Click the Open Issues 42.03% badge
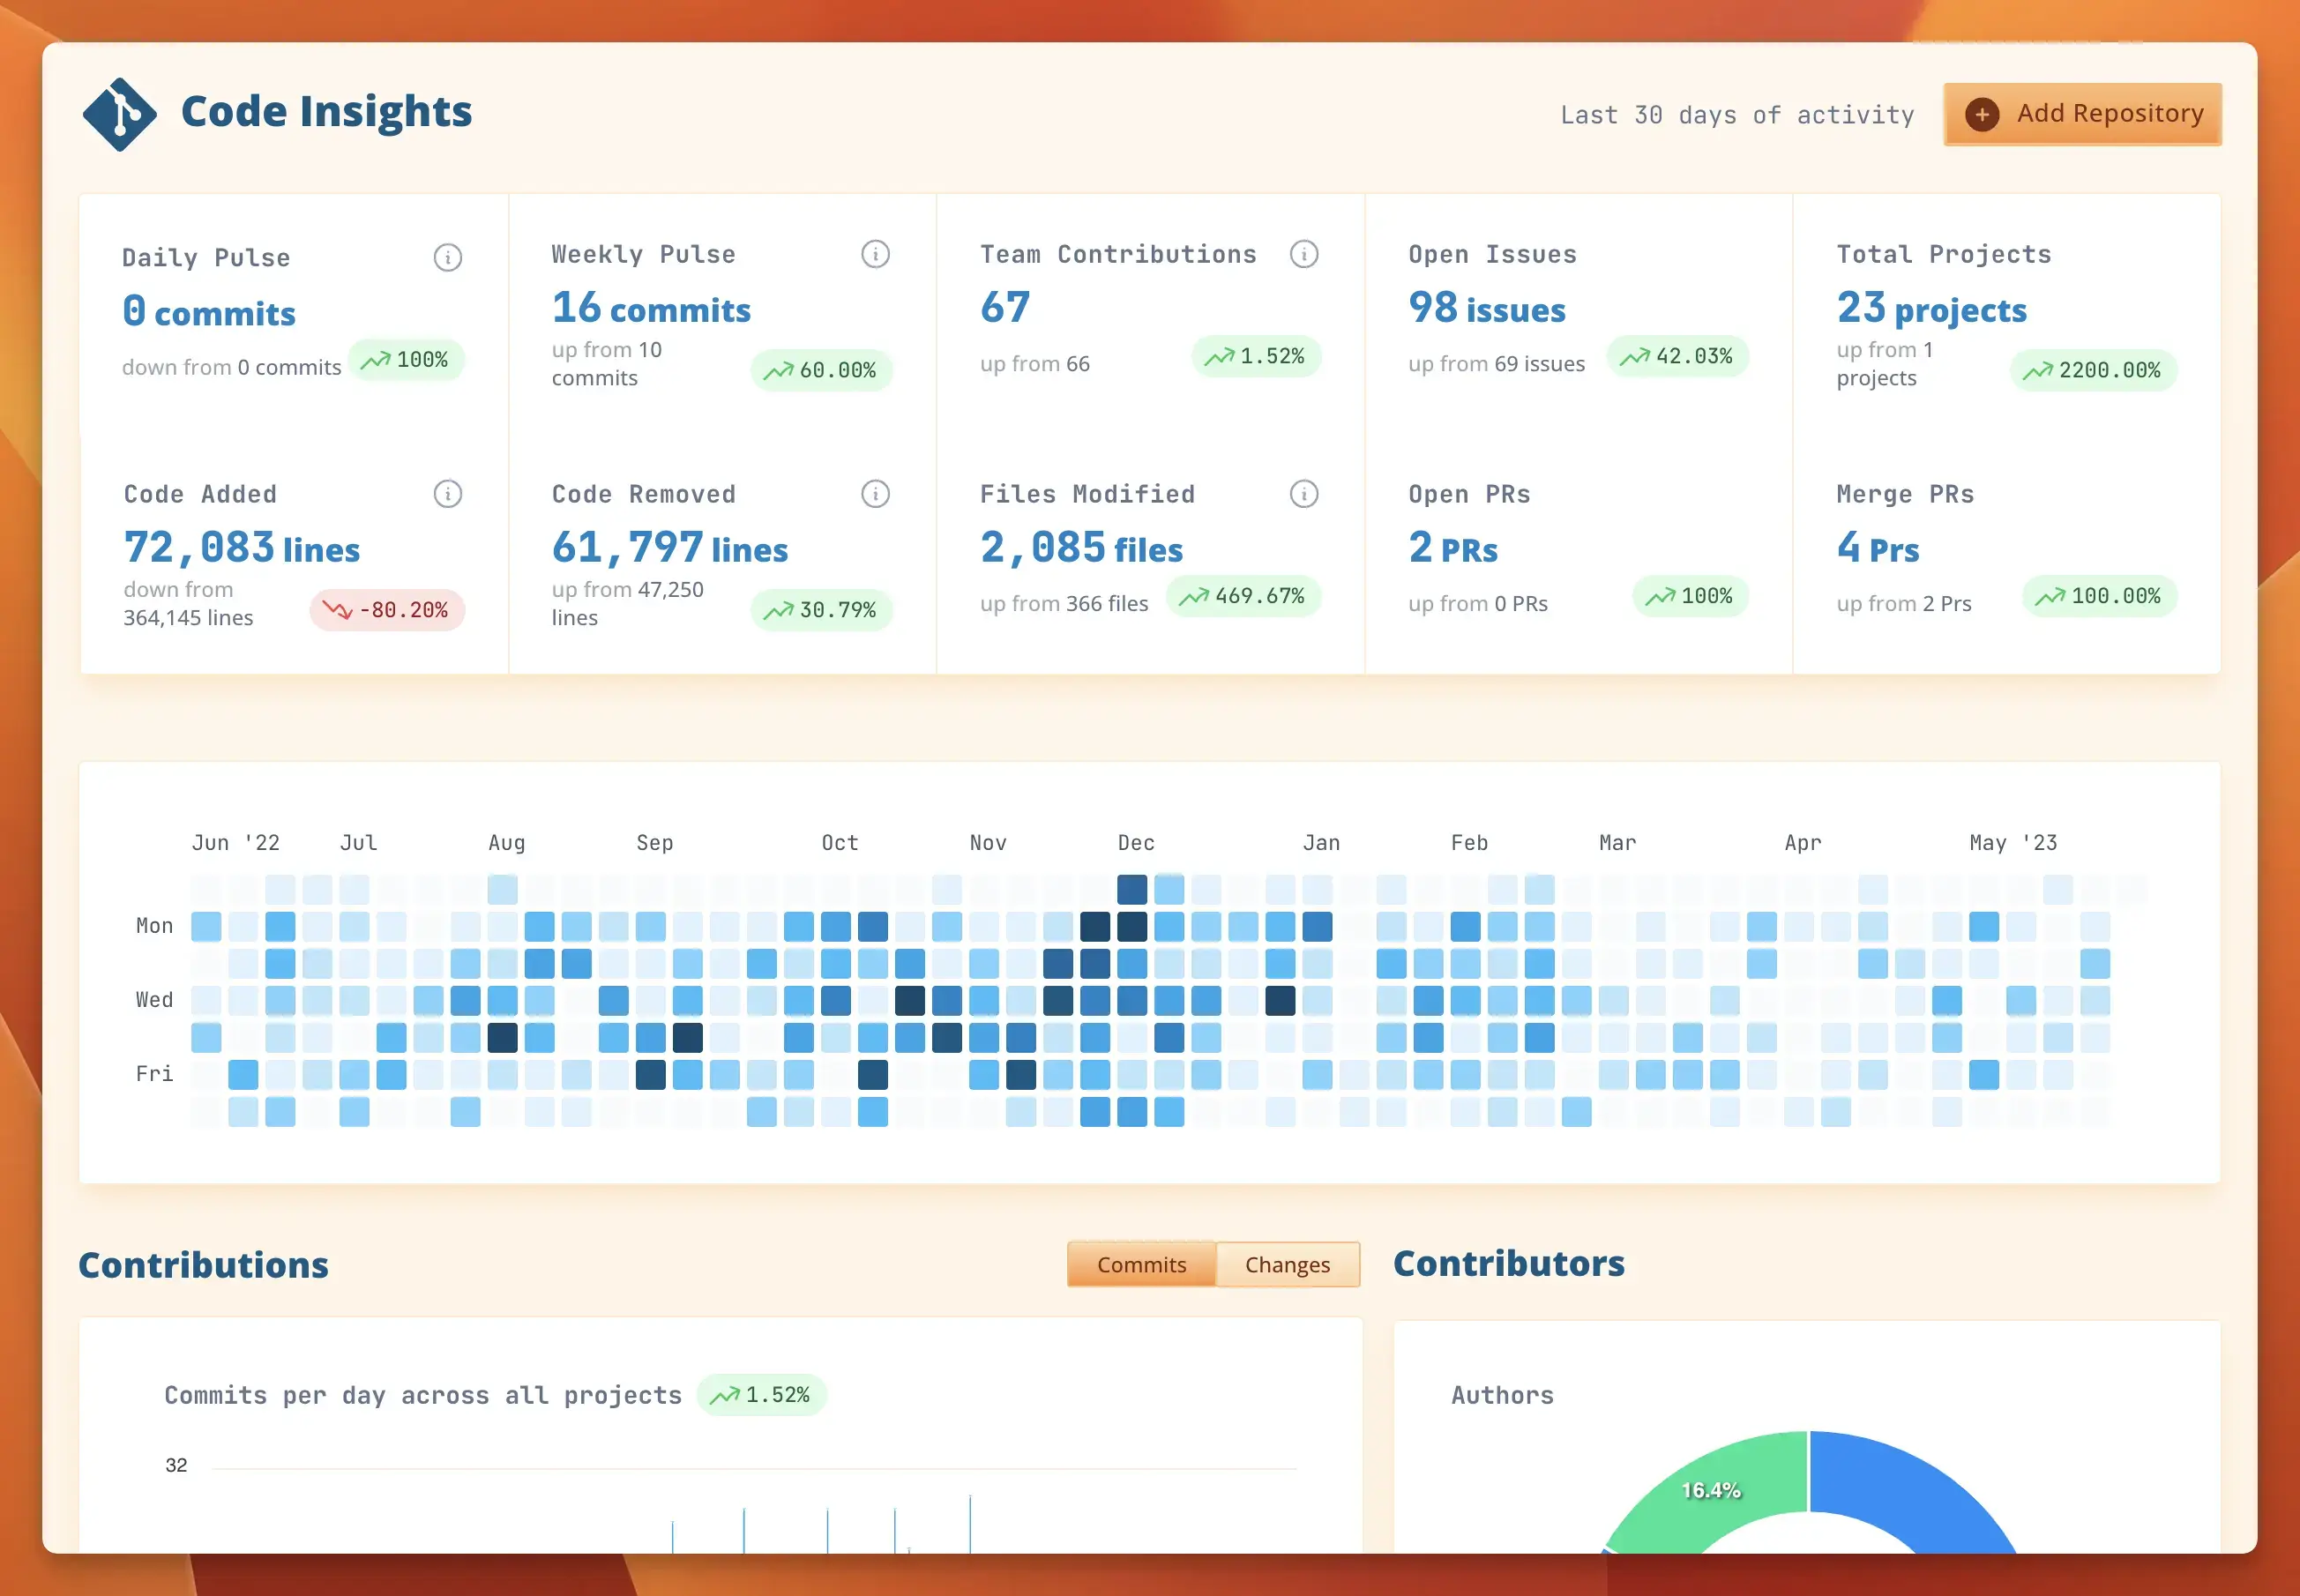 (1677, 356)
